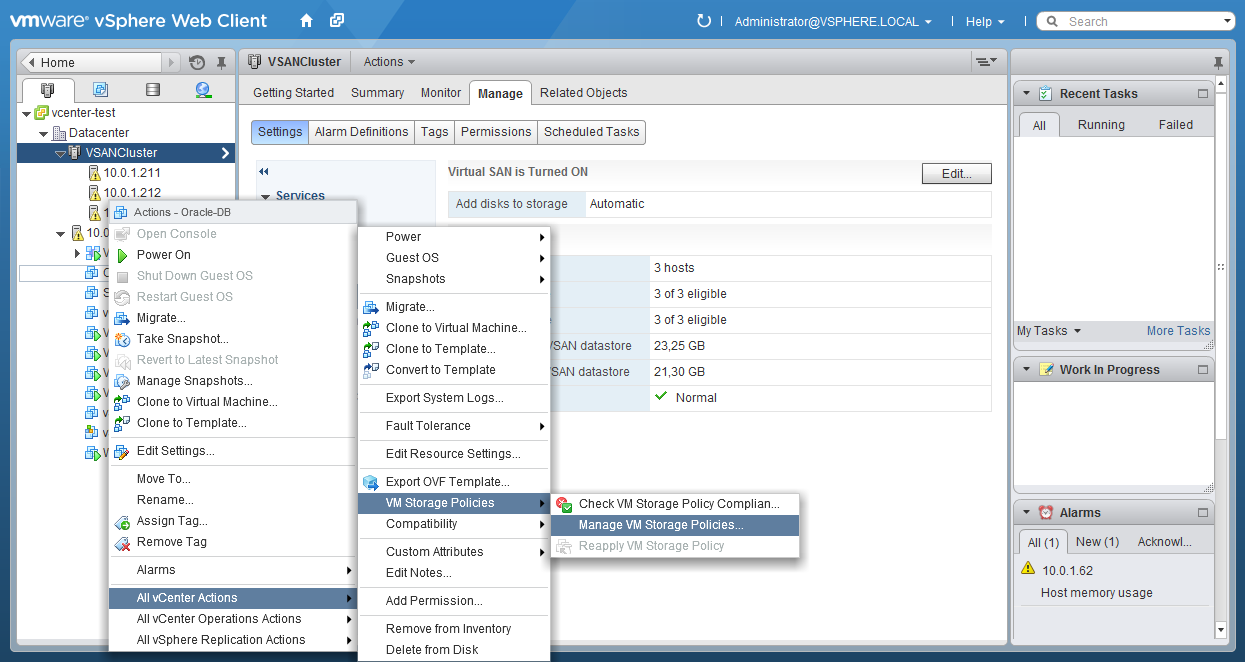
Task: Open the Alarm Definitions subtab
Action: pyautogui.click(x=361, y=131)
